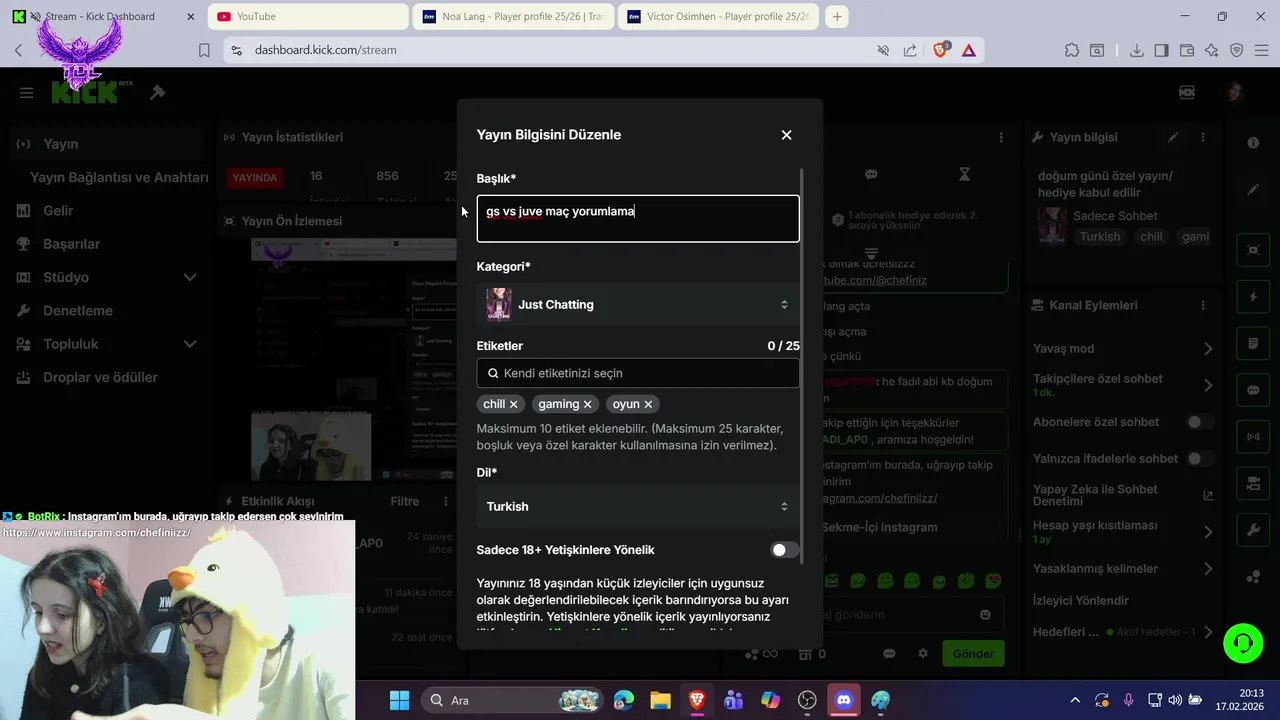Switch to the YouTube browser tab
This screenshot has width=1280, height=720.
(x=310, y=16)
